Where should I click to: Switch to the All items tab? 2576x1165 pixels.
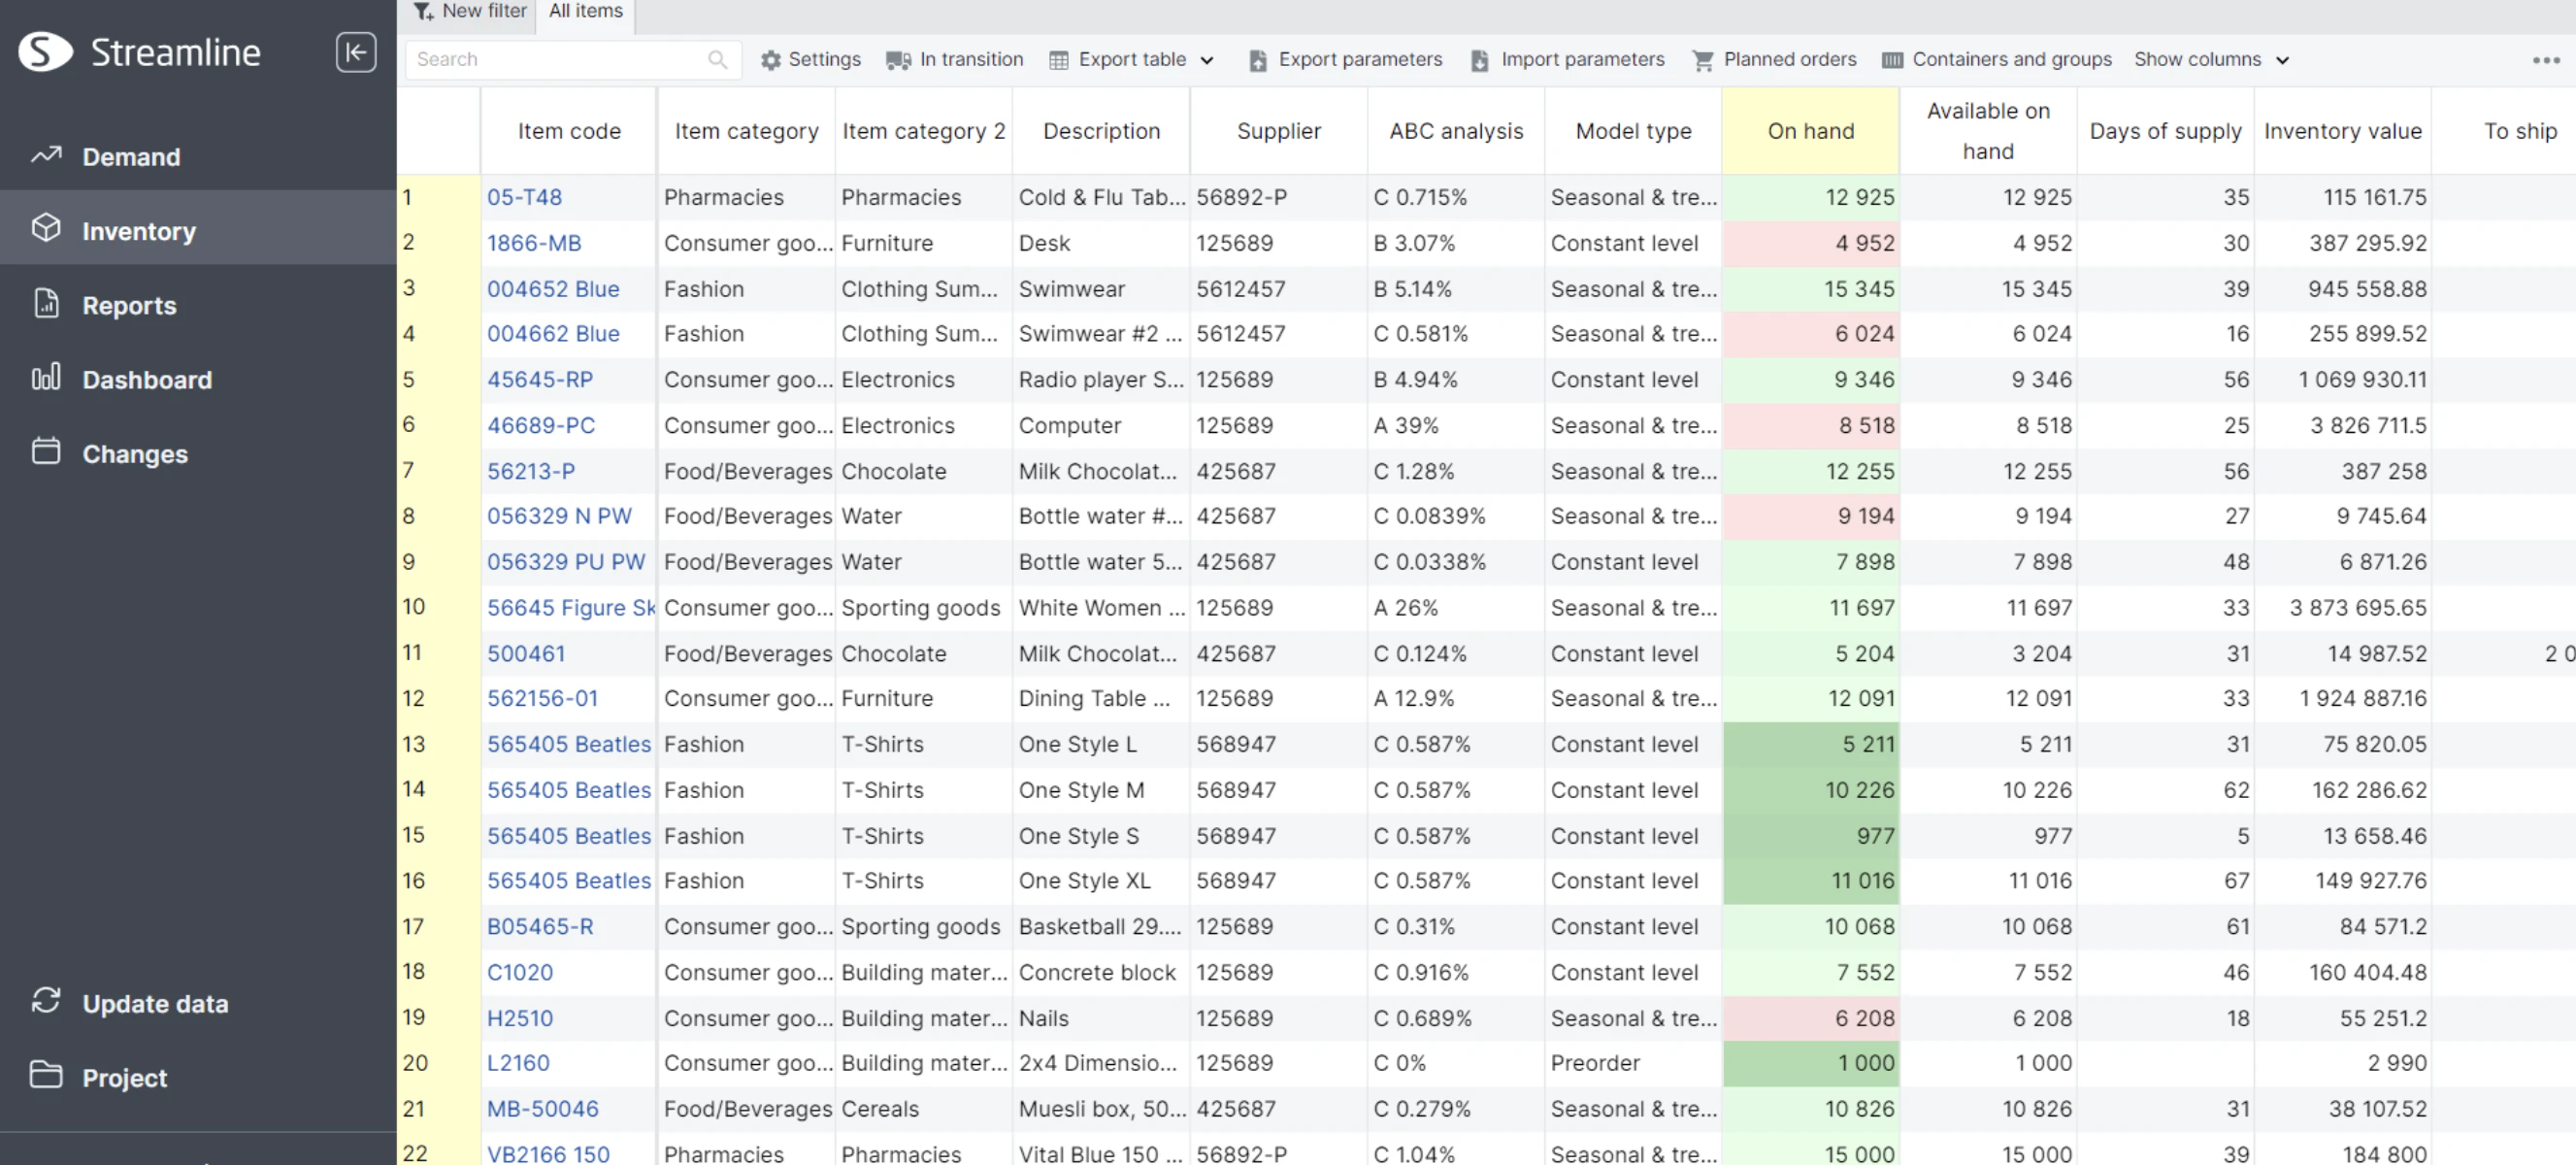pyautogui.click(x=586, y=11)
